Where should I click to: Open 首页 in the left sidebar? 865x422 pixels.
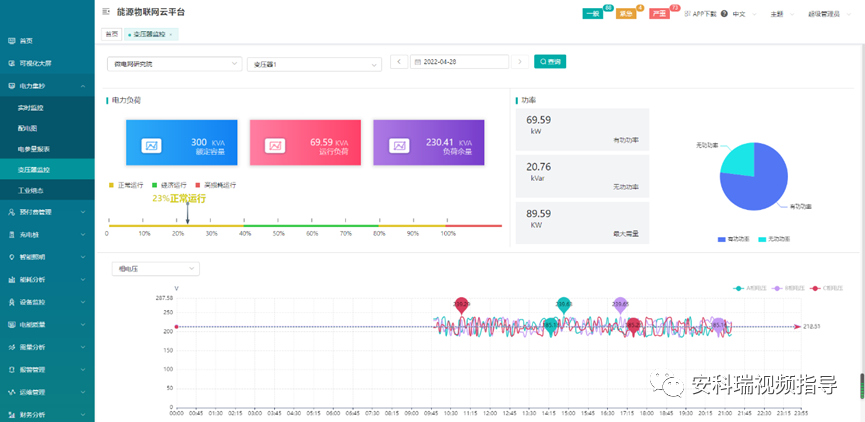point(47,41)
